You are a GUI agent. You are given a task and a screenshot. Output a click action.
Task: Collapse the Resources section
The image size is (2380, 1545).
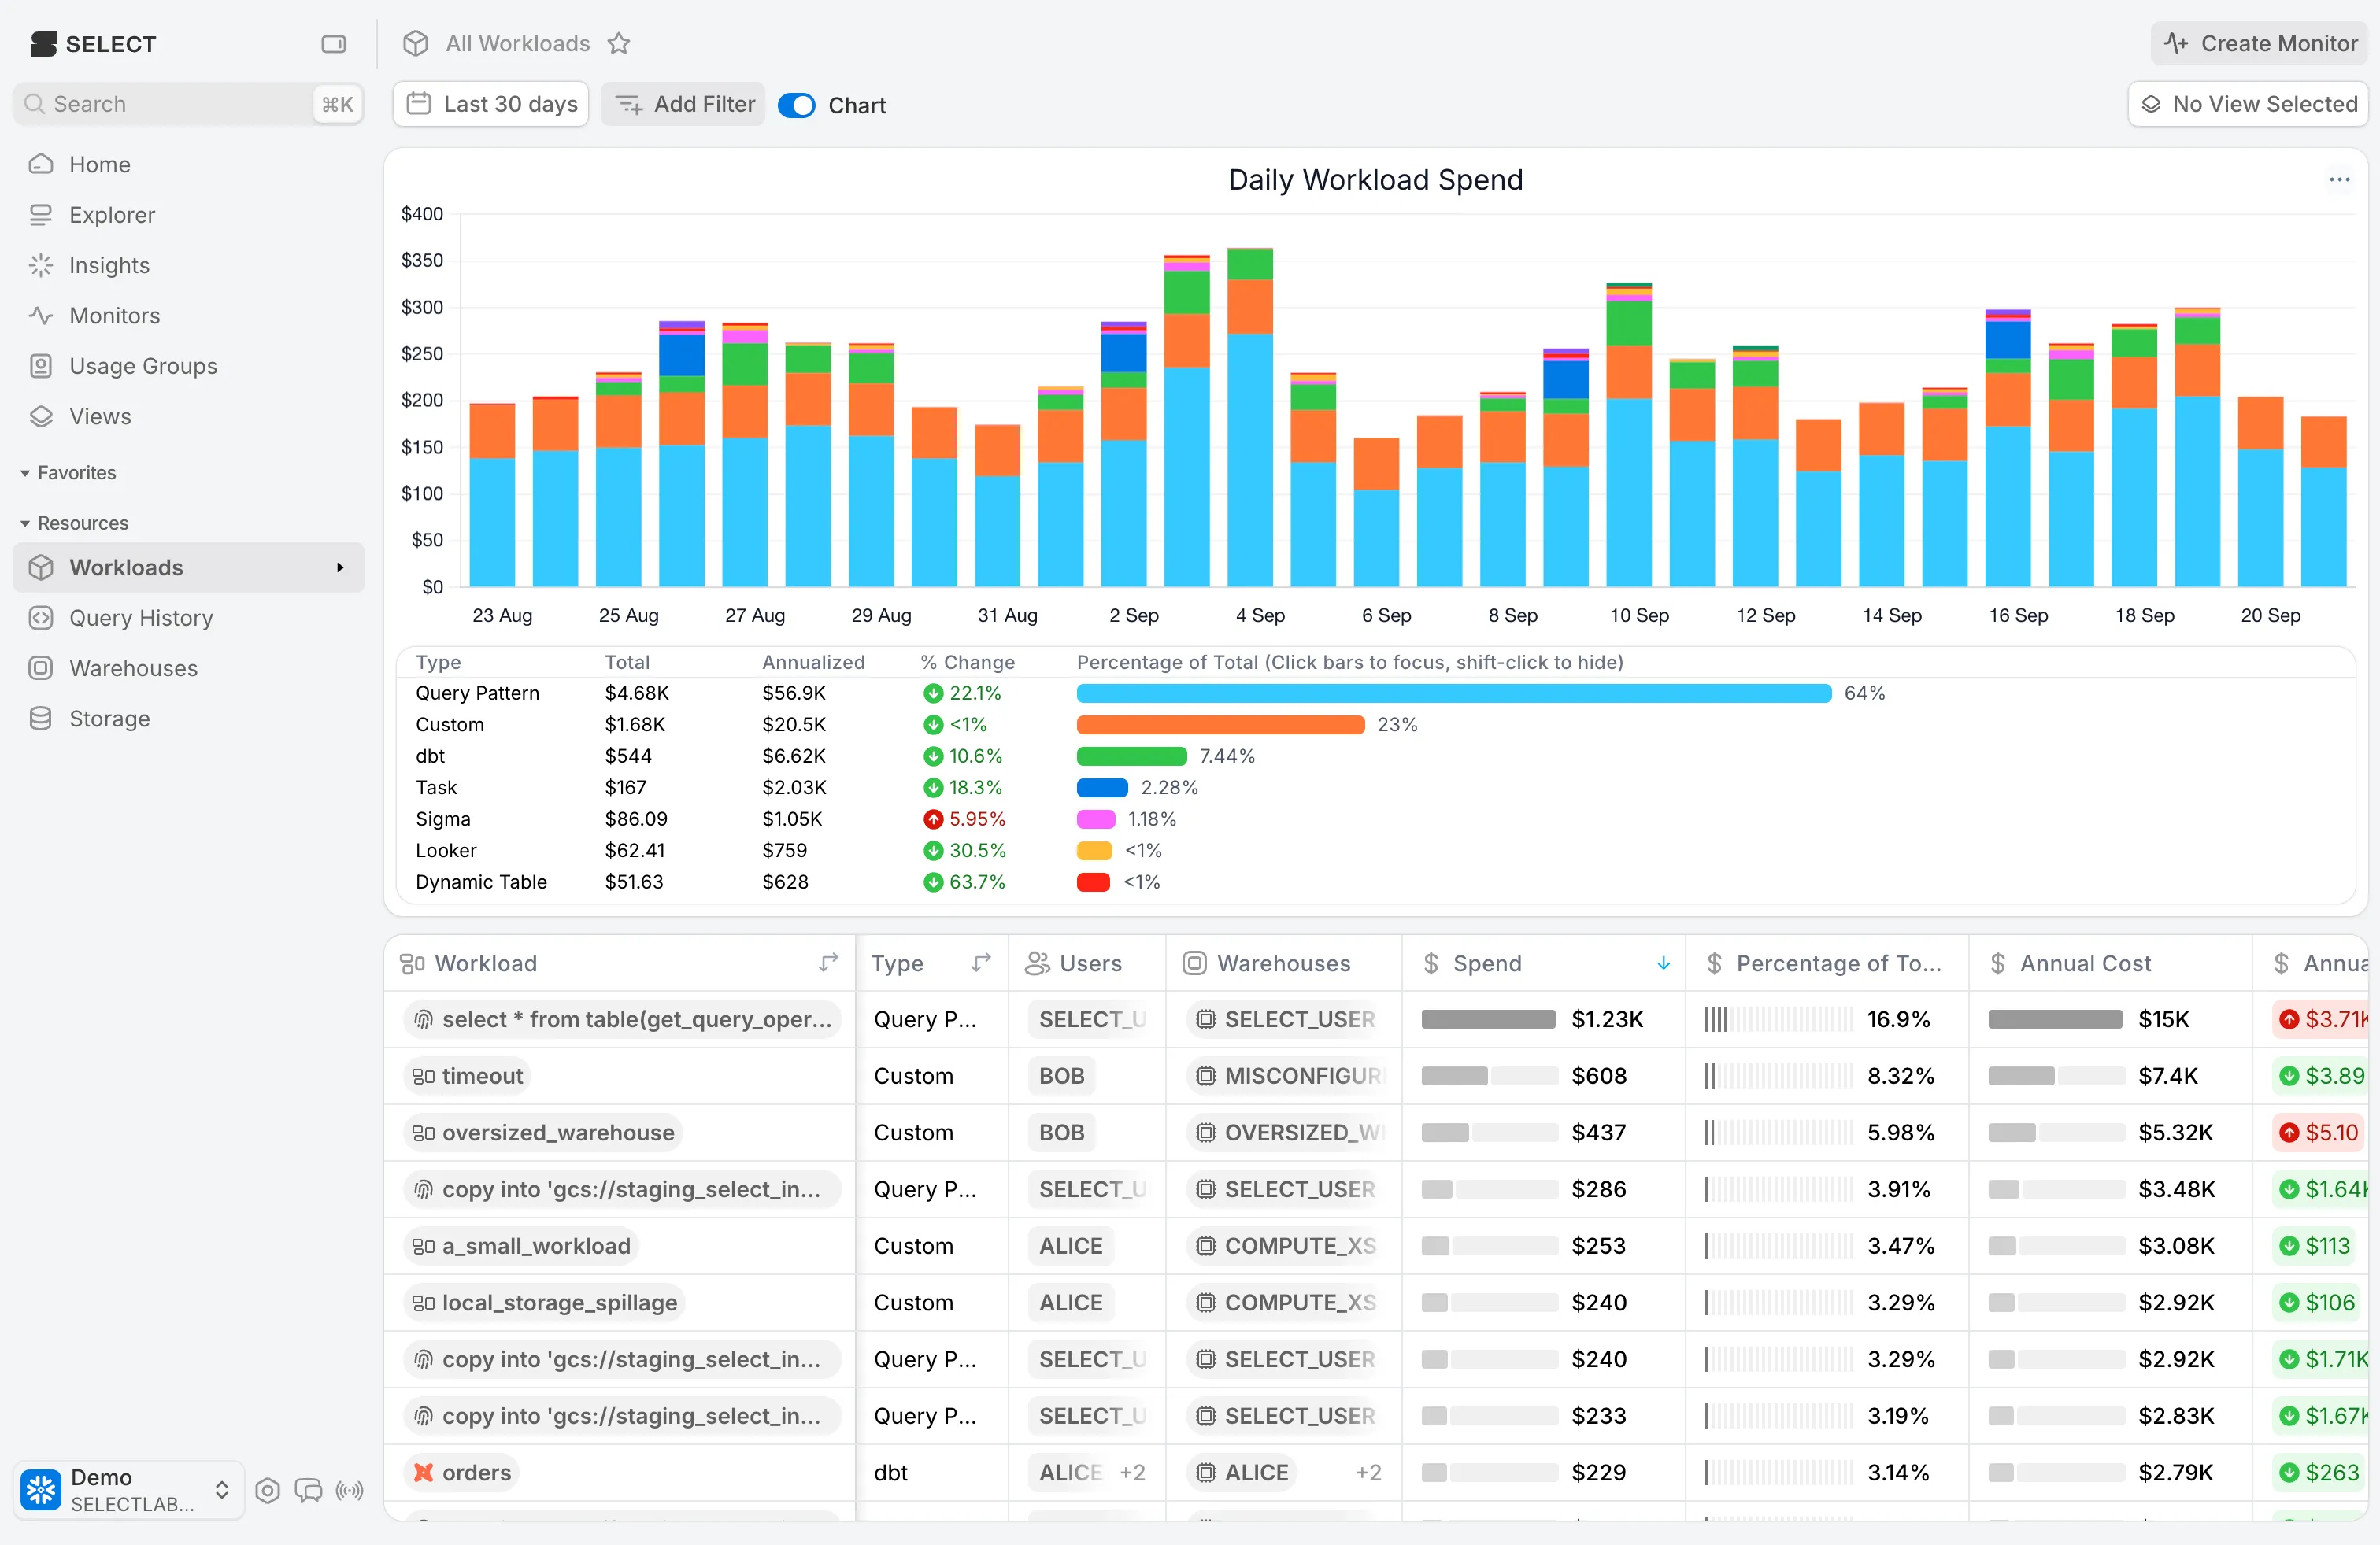[25, 523]
